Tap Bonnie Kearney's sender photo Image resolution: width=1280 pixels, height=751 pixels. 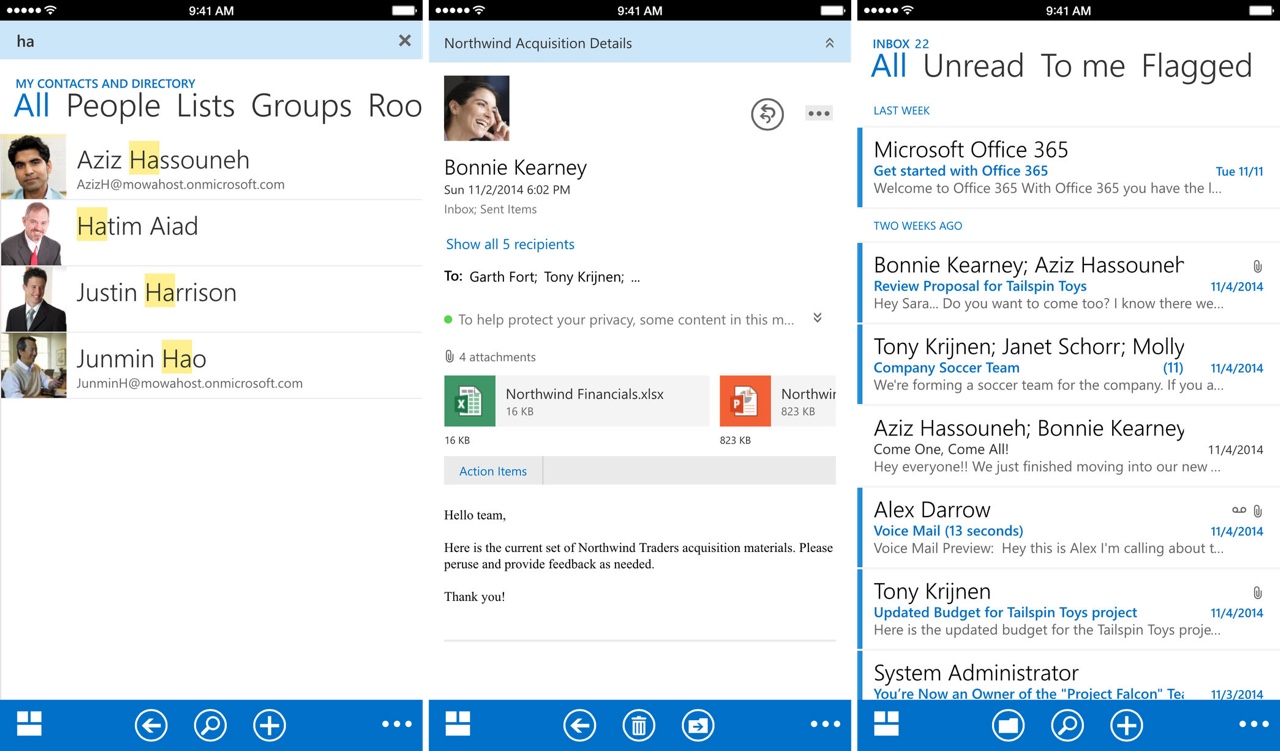point(477,108)
